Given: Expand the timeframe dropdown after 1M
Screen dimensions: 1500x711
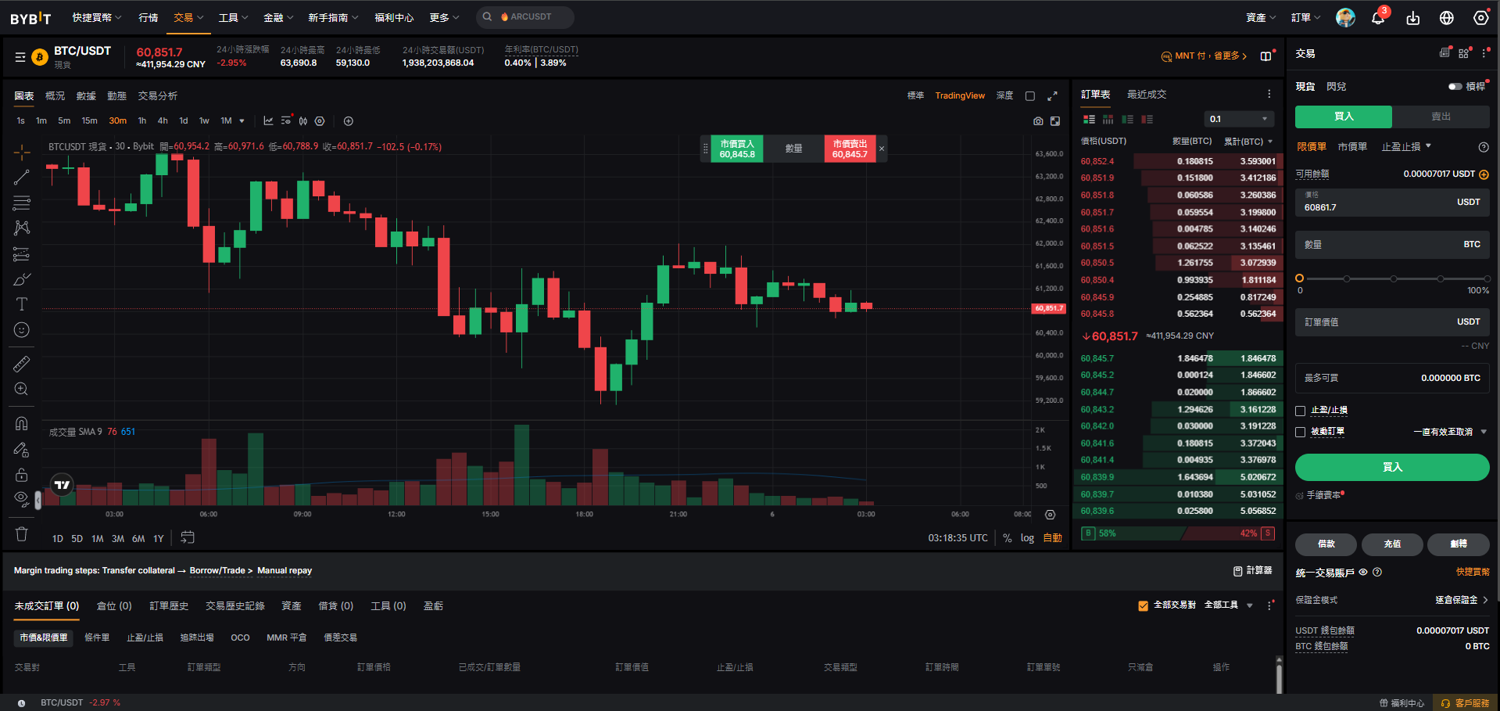Looking at the screenshot, I should 242,121.
